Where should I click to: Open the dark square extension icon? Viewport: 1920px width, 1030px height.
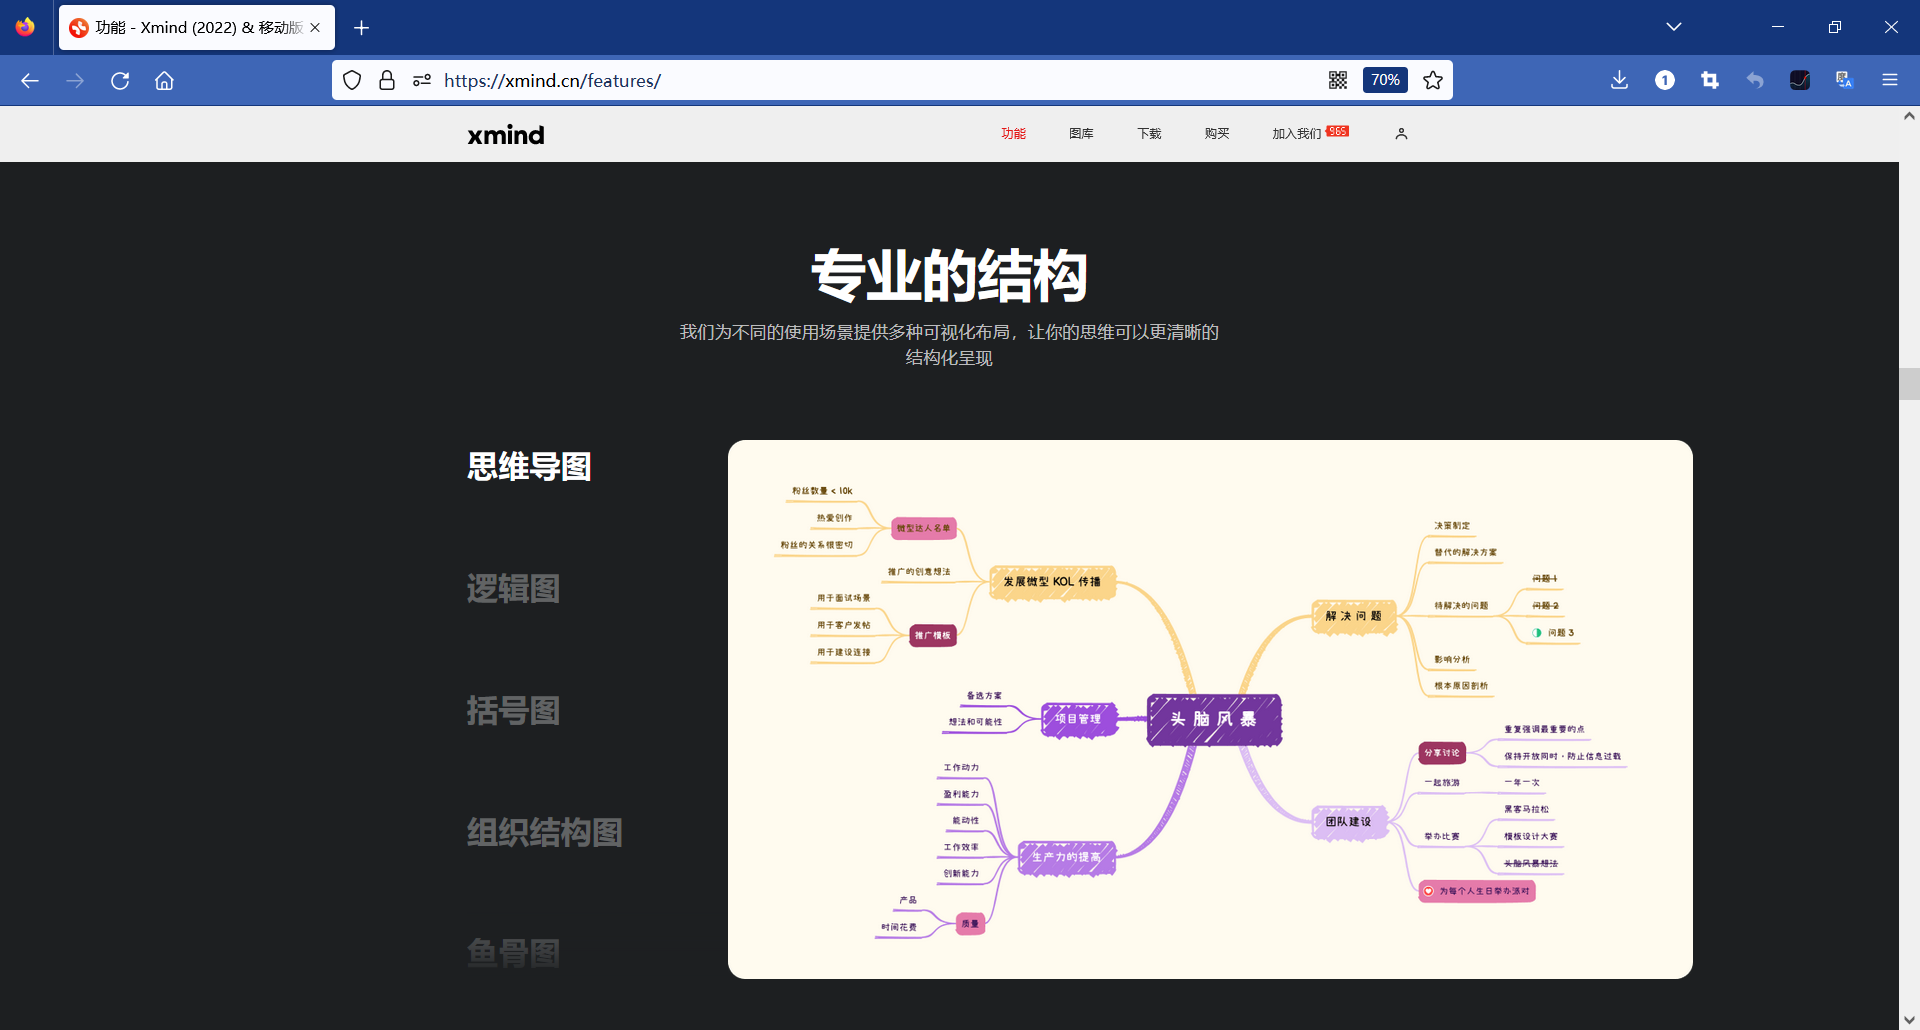coord(1800,80)
